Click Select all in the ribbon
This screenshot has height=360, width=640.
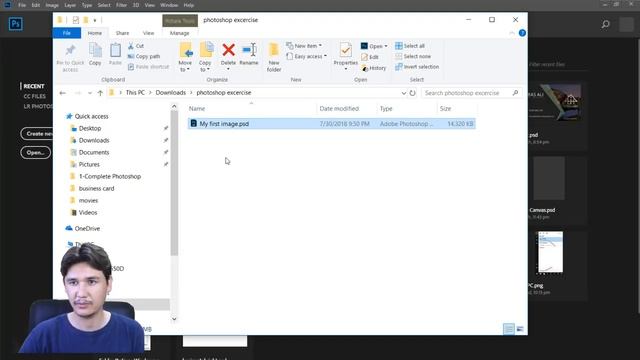[410, 46]
